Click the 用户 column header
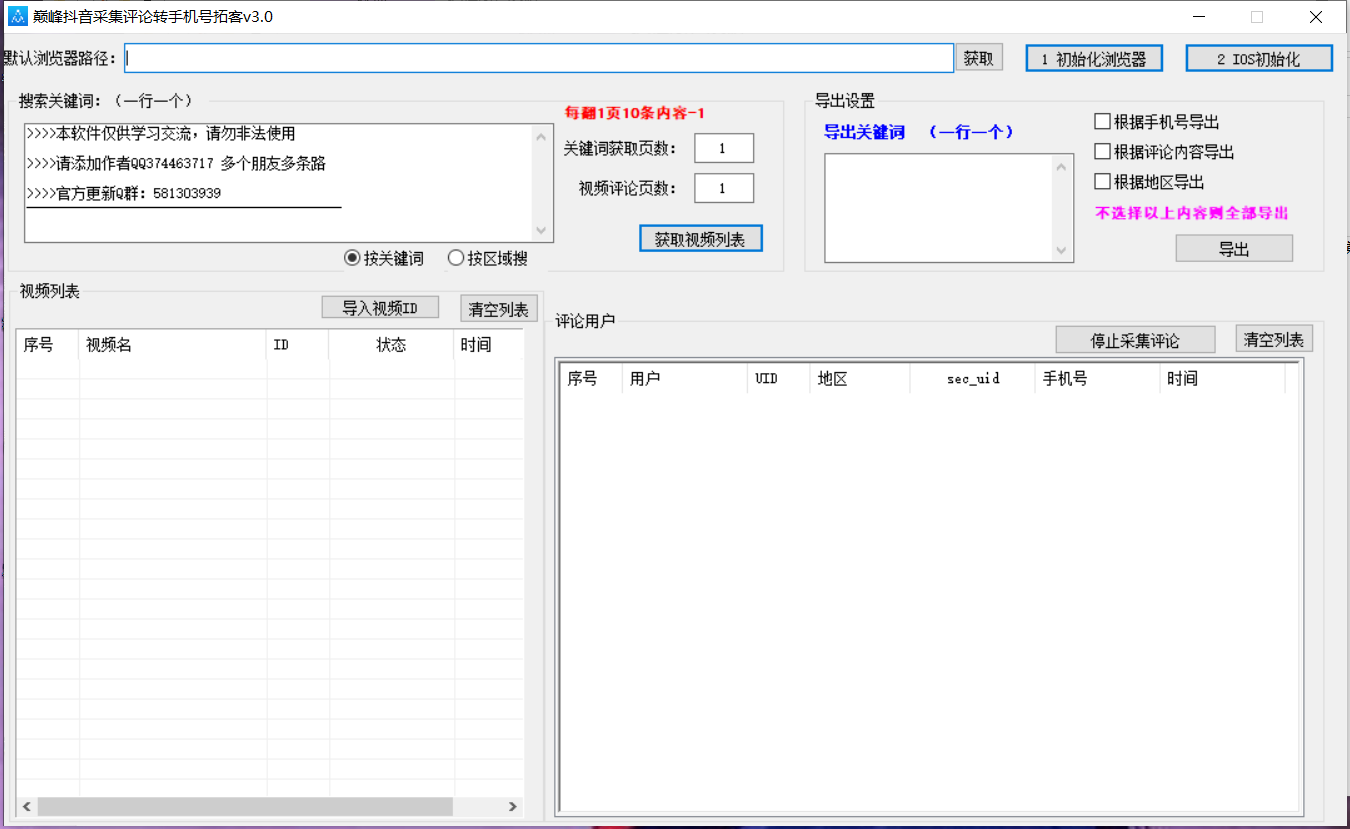This screenshot has height=829, width=1350. coord(685,379)
